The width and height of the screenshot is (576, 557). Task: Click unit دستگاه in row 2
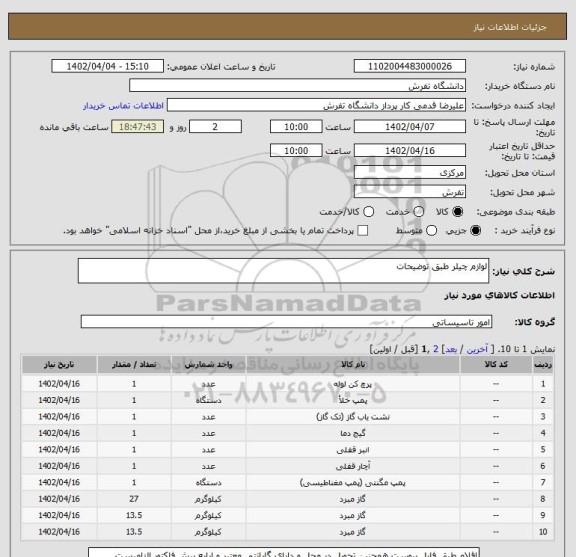(x=208, y=400)
